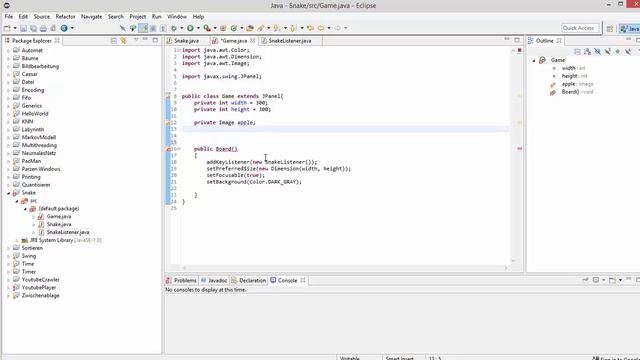Click Open Console icon in Console panel
640x360 pixels.
tap(612, 280)
